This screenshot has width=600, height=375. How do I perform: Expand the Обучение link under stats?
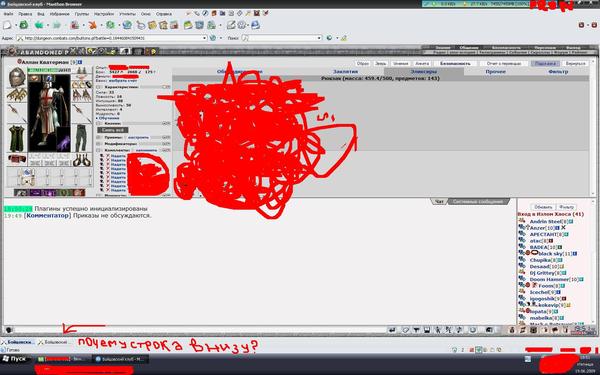[x=109, y=118]
